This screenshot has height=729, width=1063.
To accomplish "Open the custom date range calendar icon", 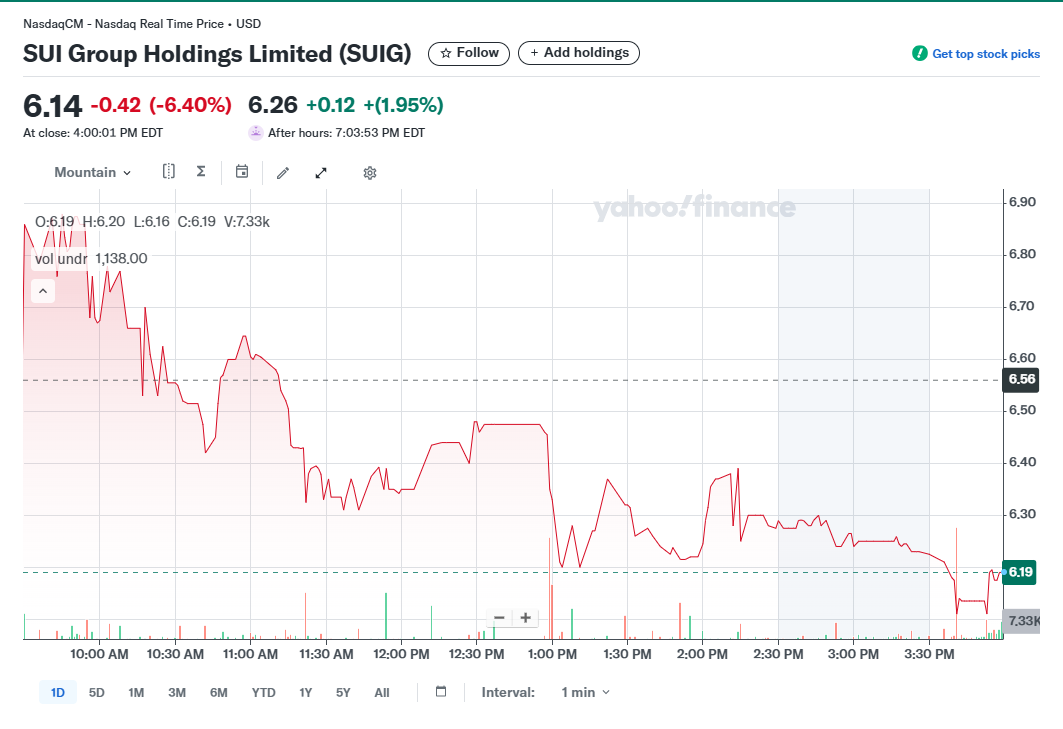I will coord(441,692).
